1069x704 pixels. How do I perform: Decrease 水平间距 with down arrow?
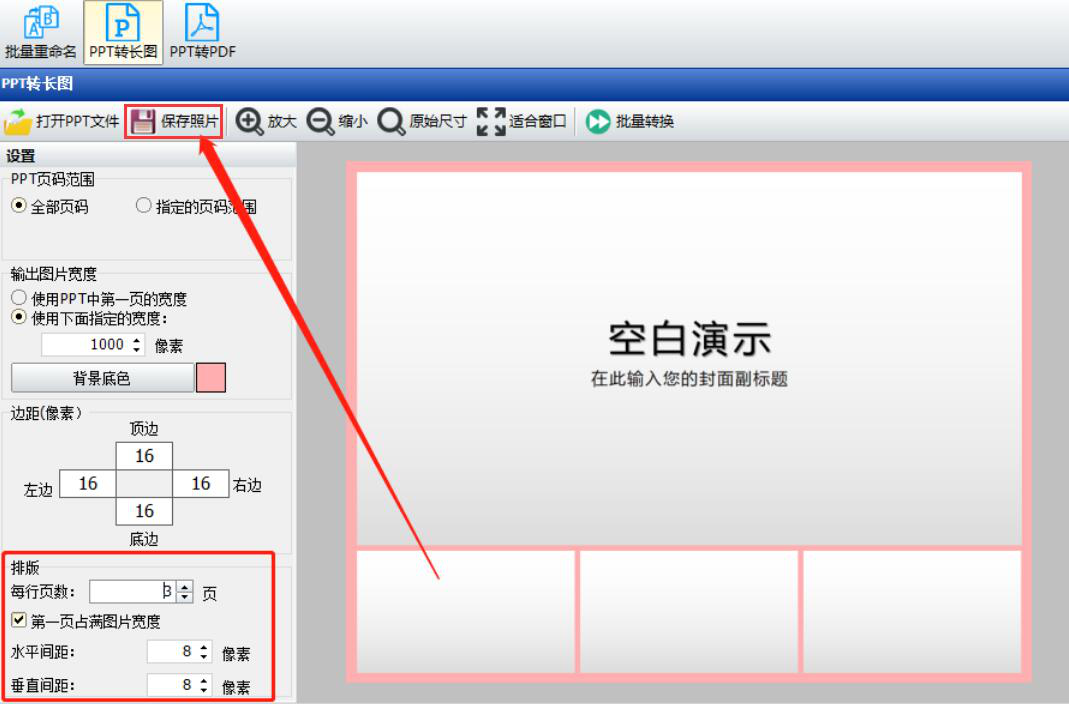pyautogui.click(x=204, y=657)
